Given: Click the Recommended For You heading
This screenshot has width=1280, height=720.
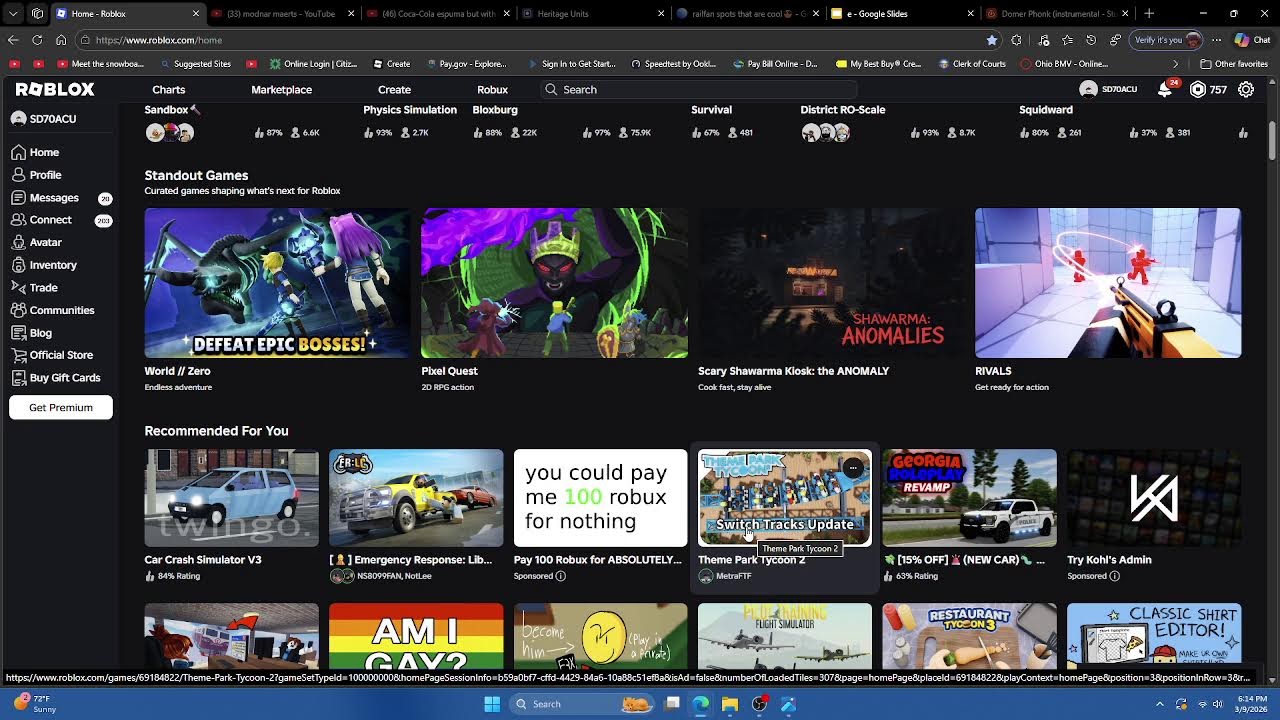Looking at the screenshot, I should coord(216,431).
